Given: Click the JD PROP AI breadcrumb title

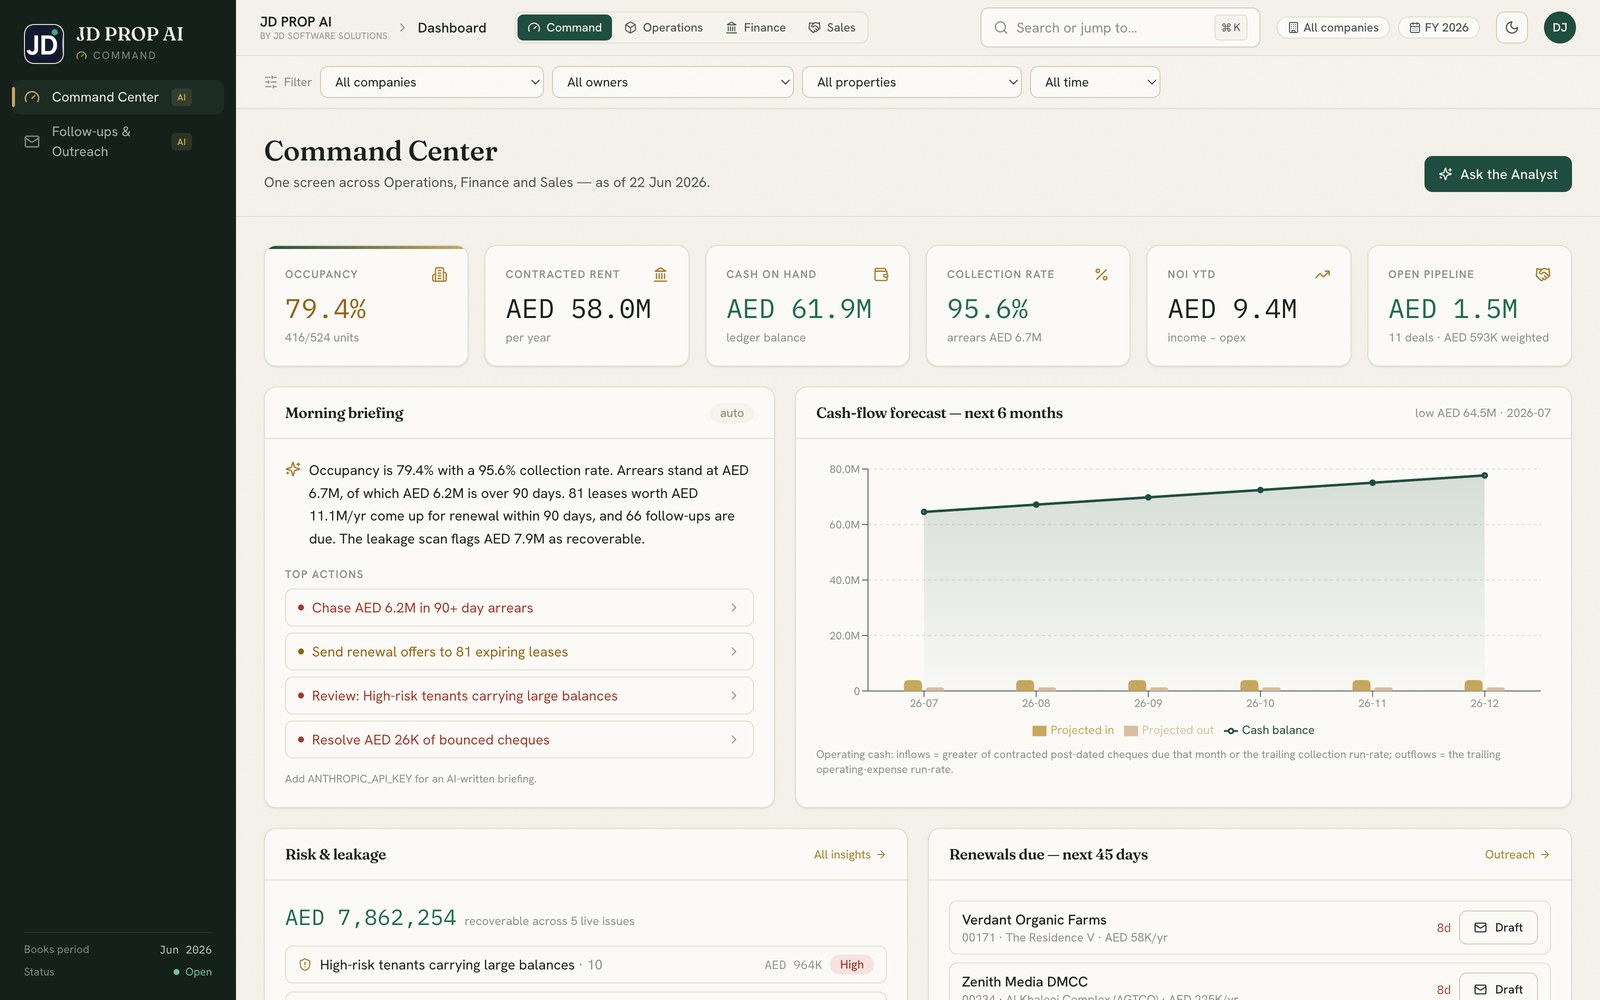Looking at the screenshot, I should pos(296,22).
